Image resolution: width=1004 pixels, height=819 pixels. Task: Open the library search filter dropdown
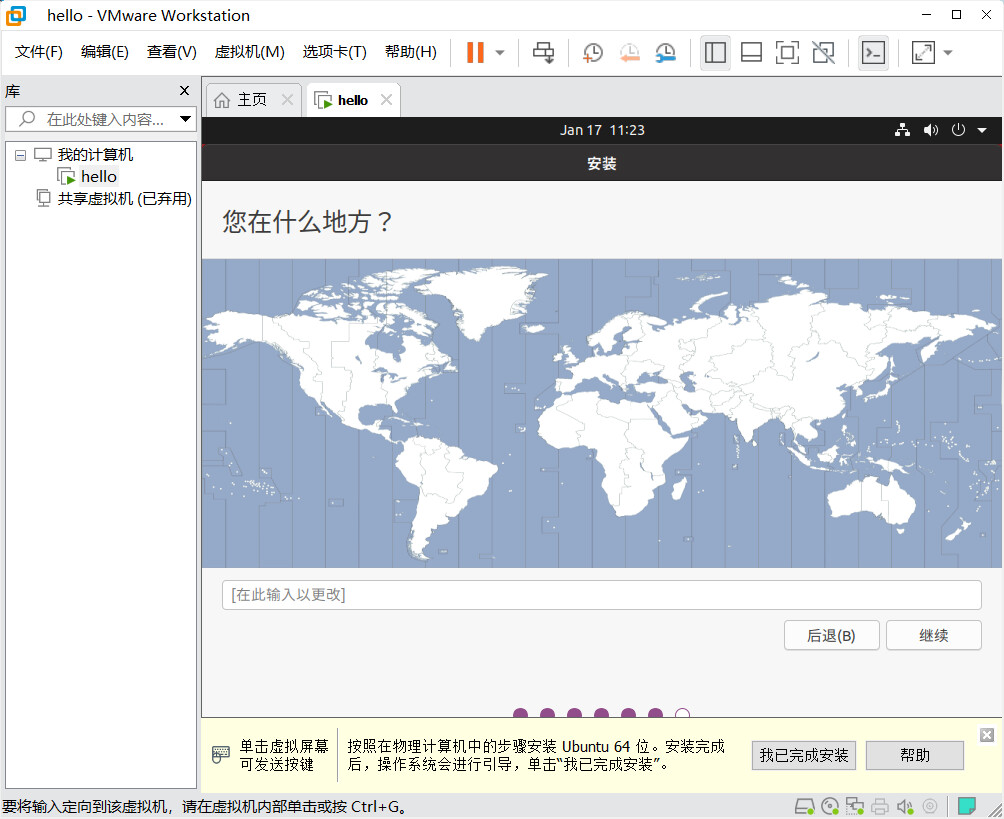point(186,119)
